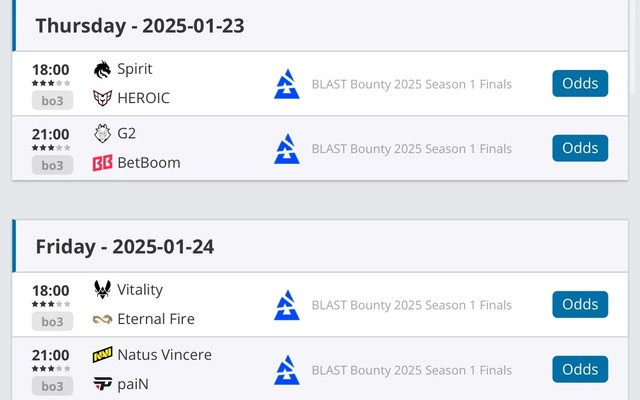
Task: Click BLAST logo in G2 vs BetBoom row
Action: pos(287,148)
